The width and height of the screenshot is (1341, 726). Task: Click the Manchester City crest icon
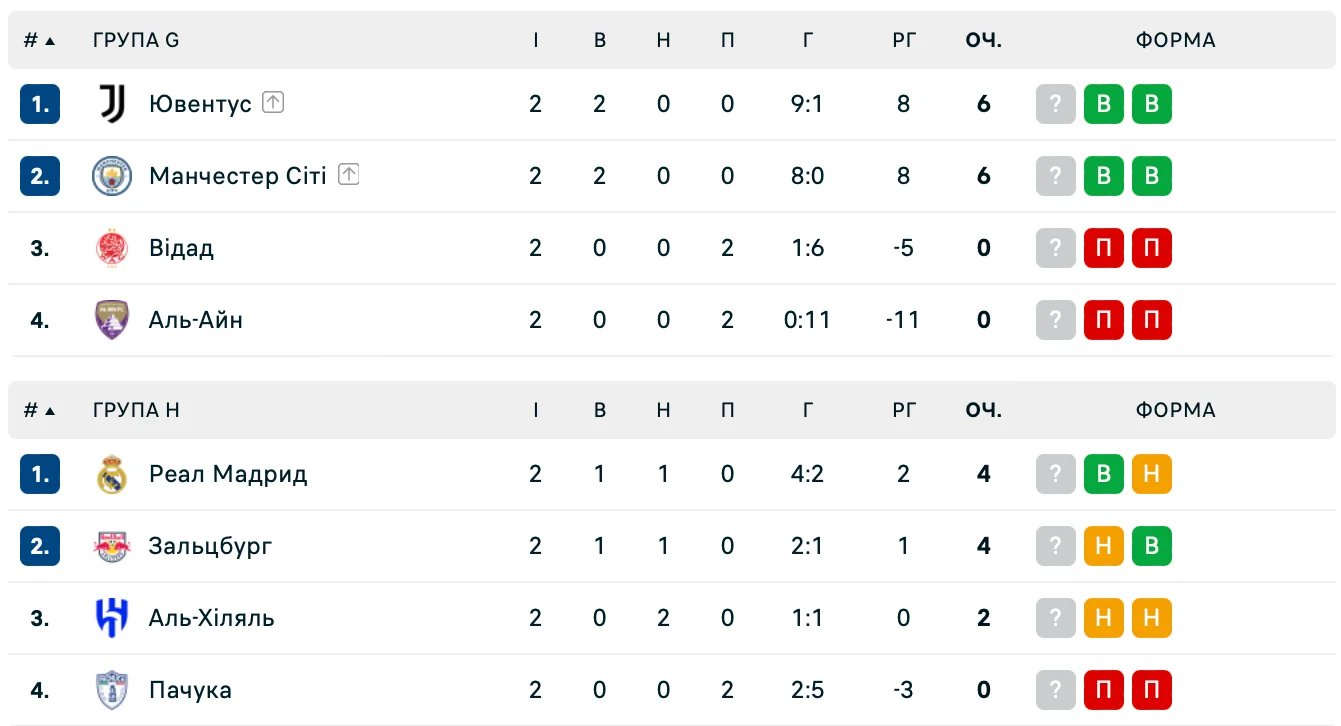point(111,176)
